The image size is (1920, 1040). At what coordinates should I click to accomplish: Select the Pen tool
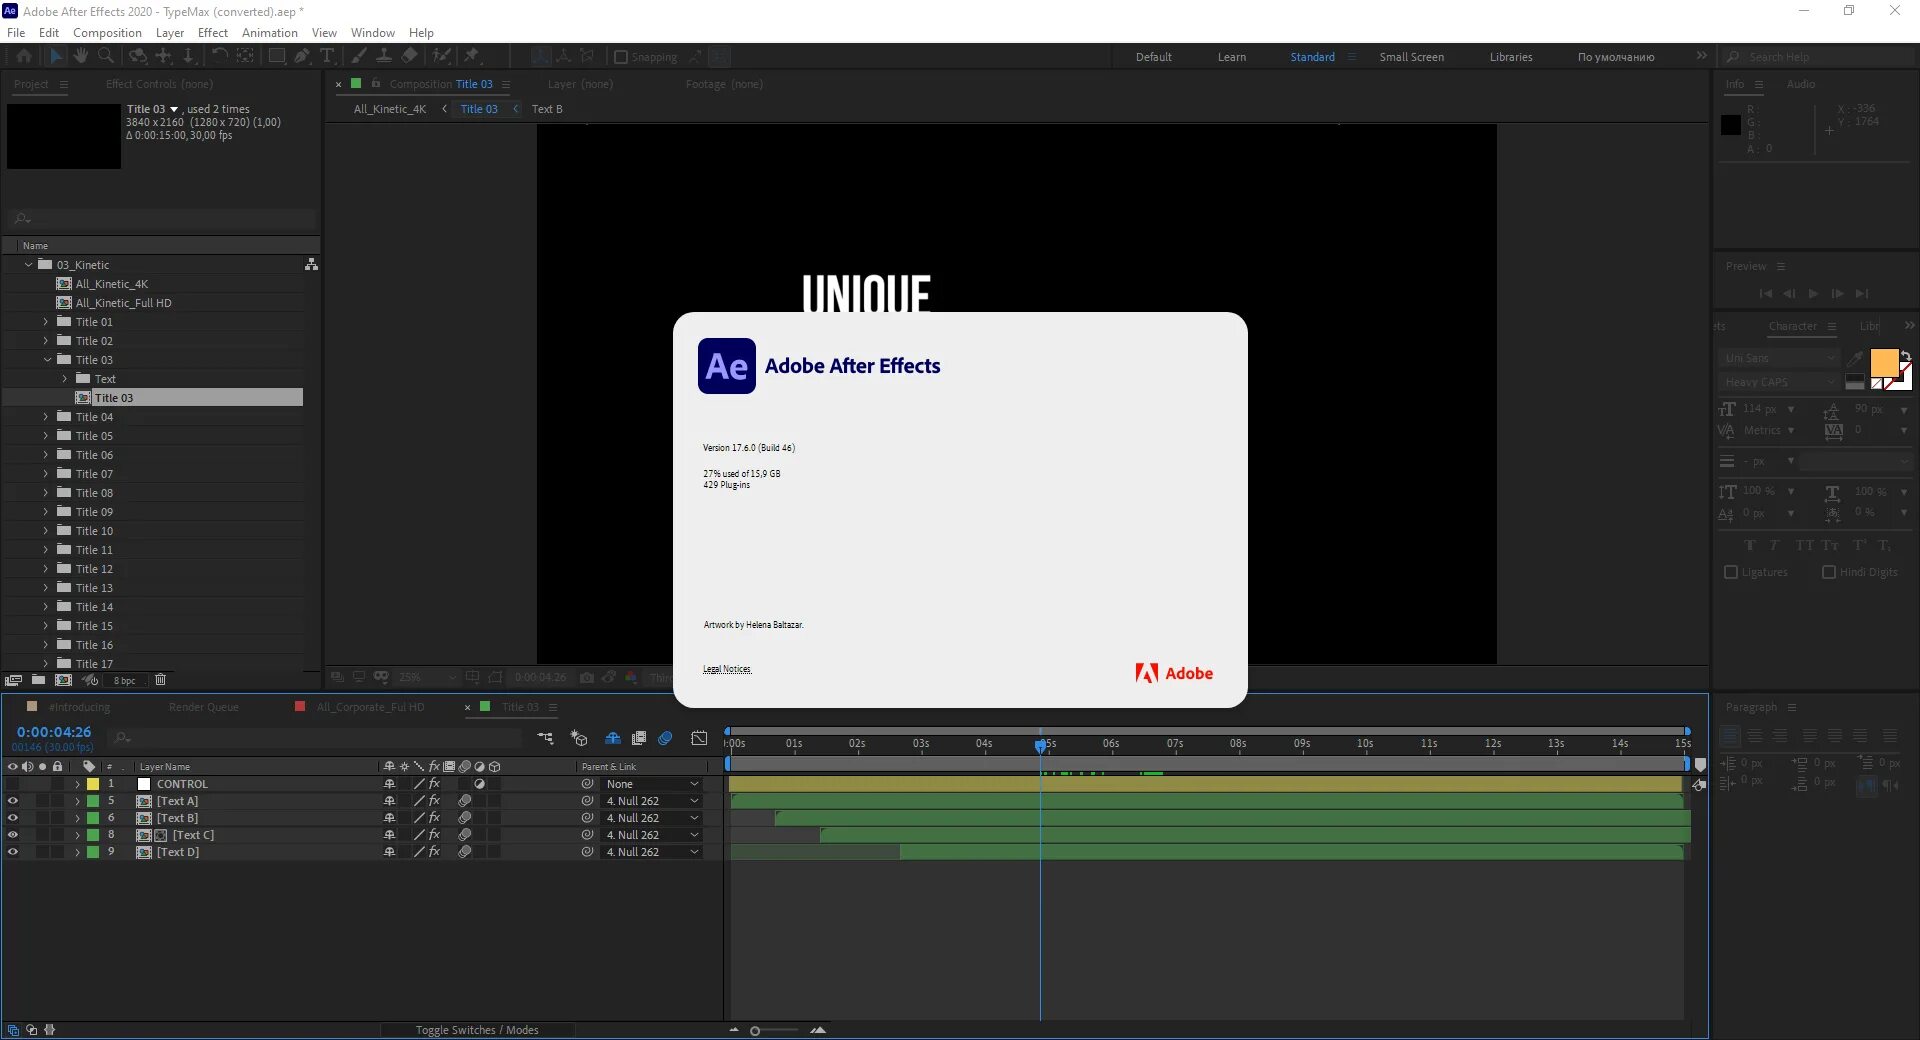point(302,56)
